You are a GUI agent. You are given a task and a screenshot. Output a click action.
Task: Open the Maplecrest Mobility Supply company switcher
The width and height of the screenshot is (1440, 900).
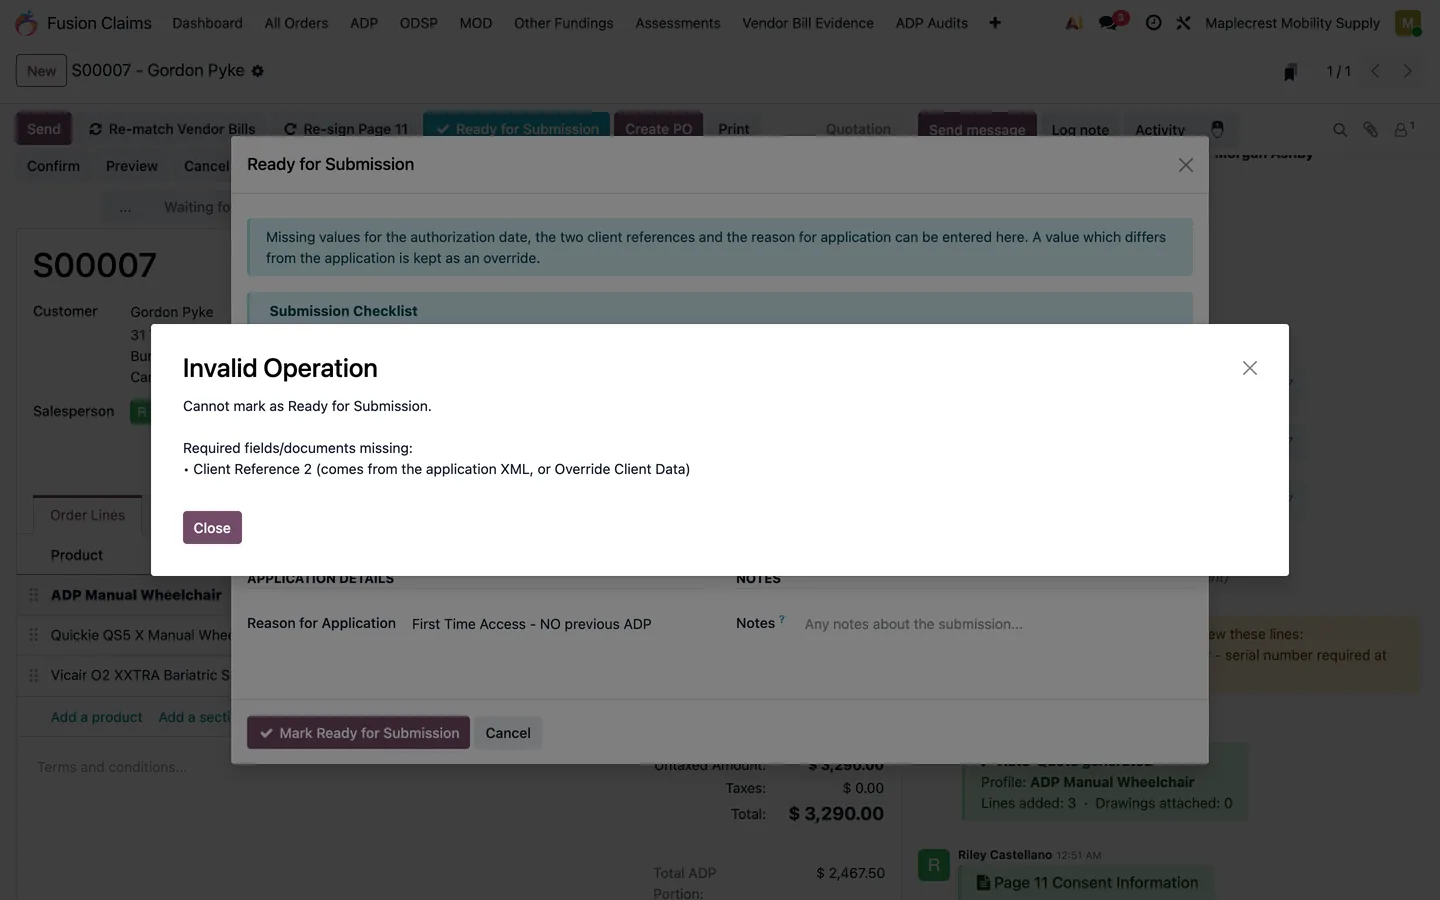pyautogui.click(x=1292, y=23)
